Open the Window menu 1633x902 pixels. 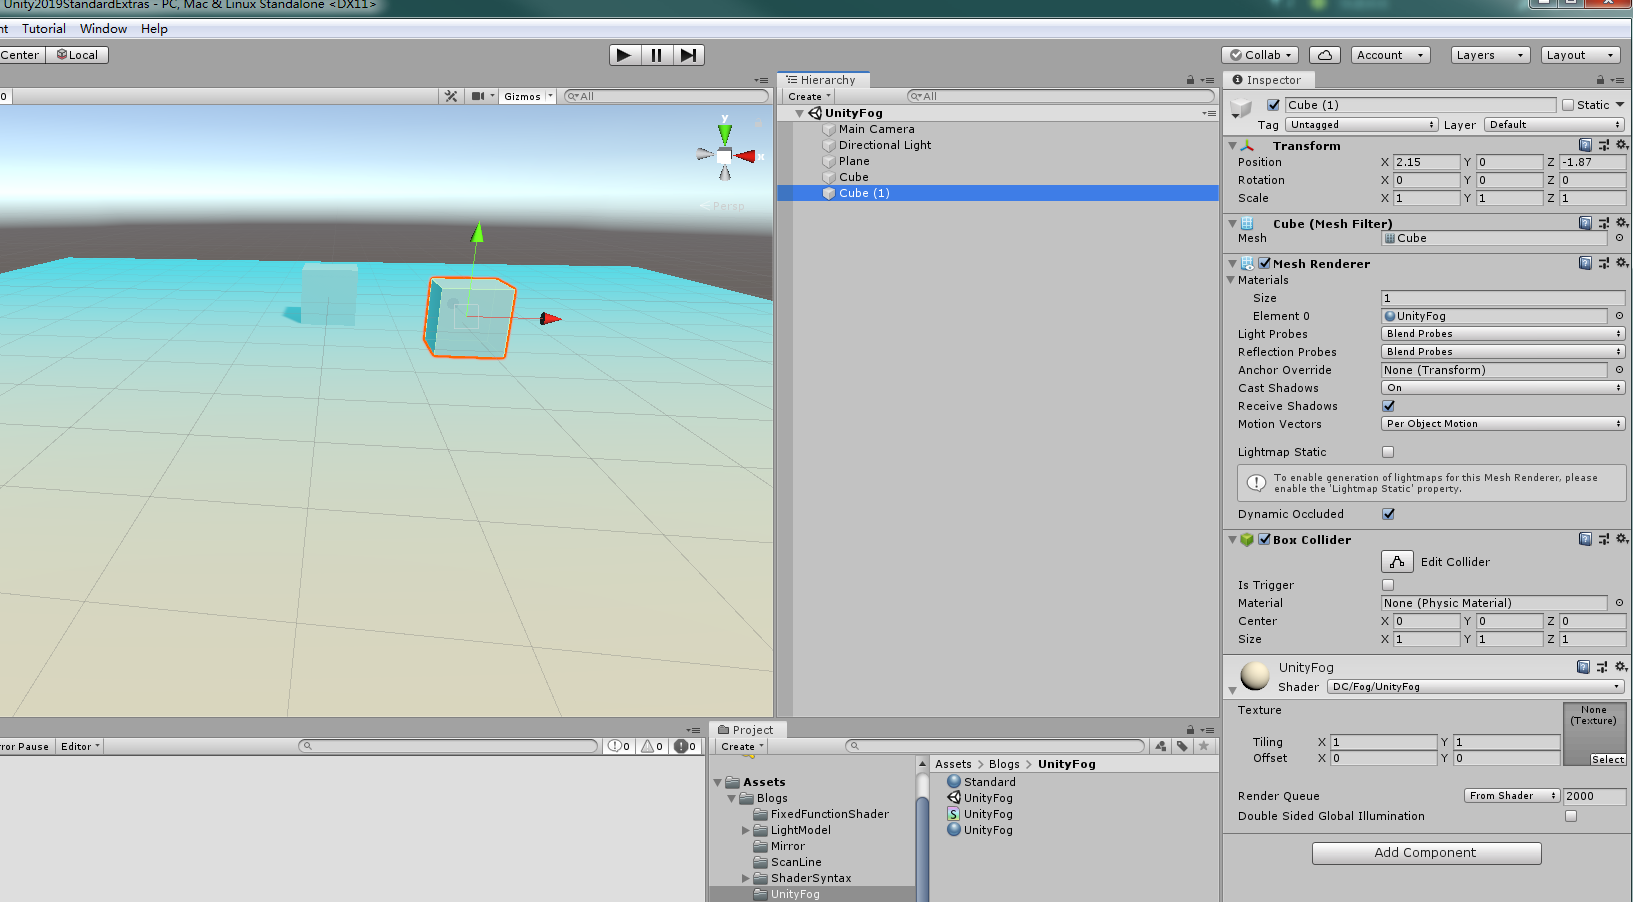pyautogui.click(x=103, y=28)
